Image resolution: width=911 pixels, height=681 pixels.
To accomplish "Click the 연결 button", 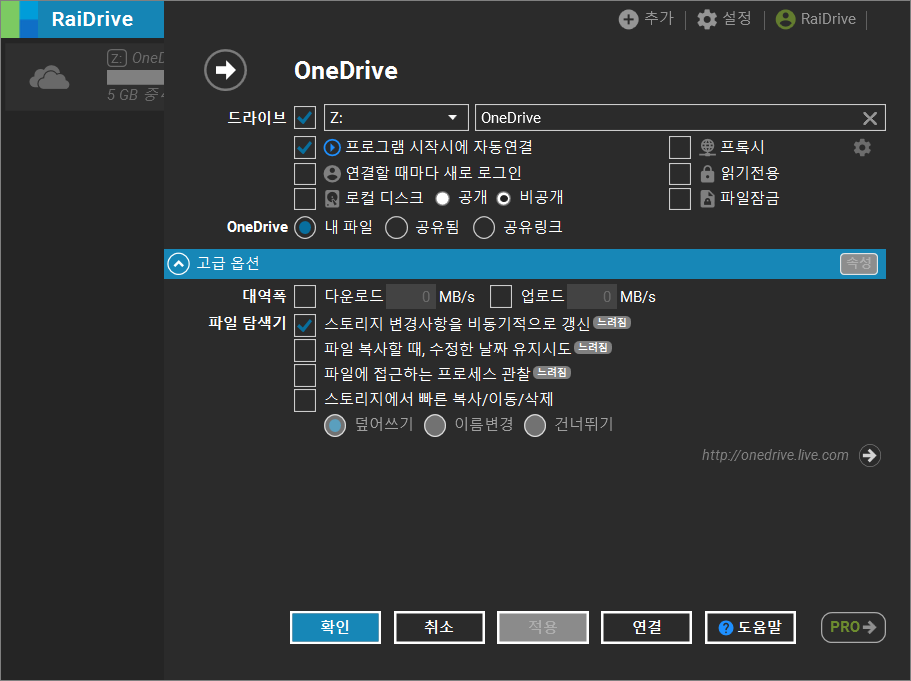I will point(647,628).
